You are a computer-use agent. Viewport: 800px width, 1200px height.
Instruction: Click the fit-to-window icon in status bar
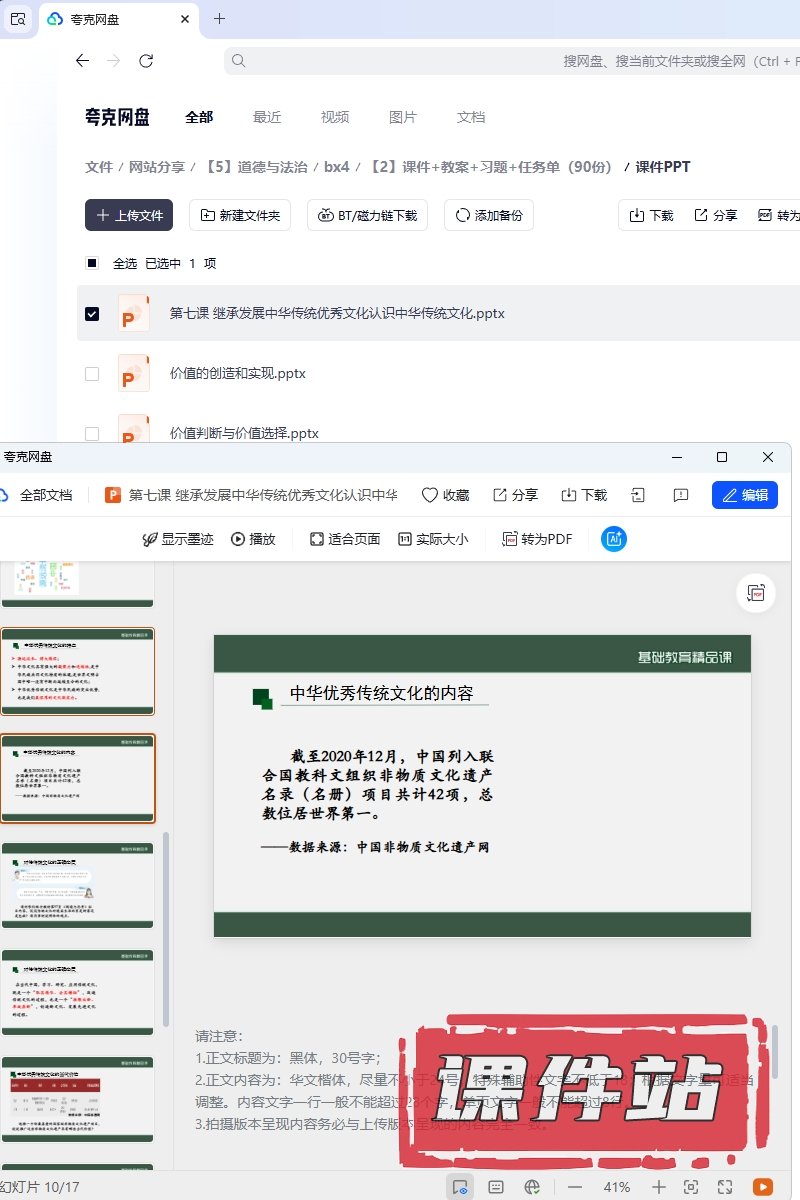coord(690,1187)
